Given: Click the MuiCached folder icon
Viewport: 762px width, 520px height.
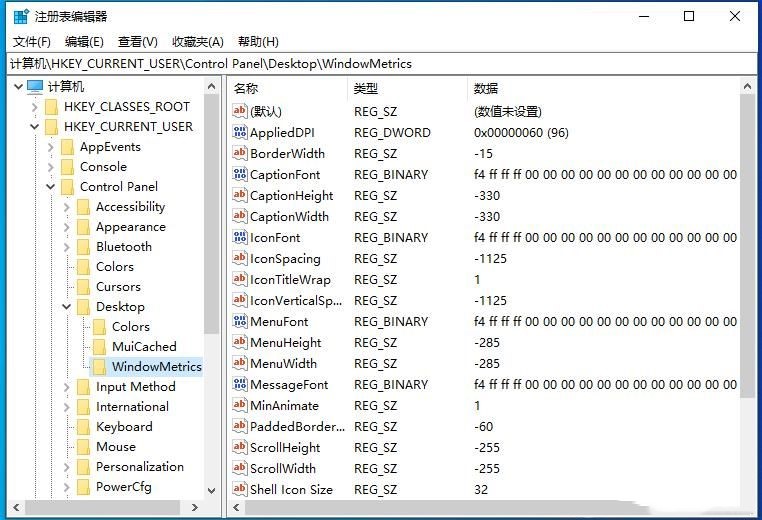Looking at the screenshot, I should (x=99, y=347).
